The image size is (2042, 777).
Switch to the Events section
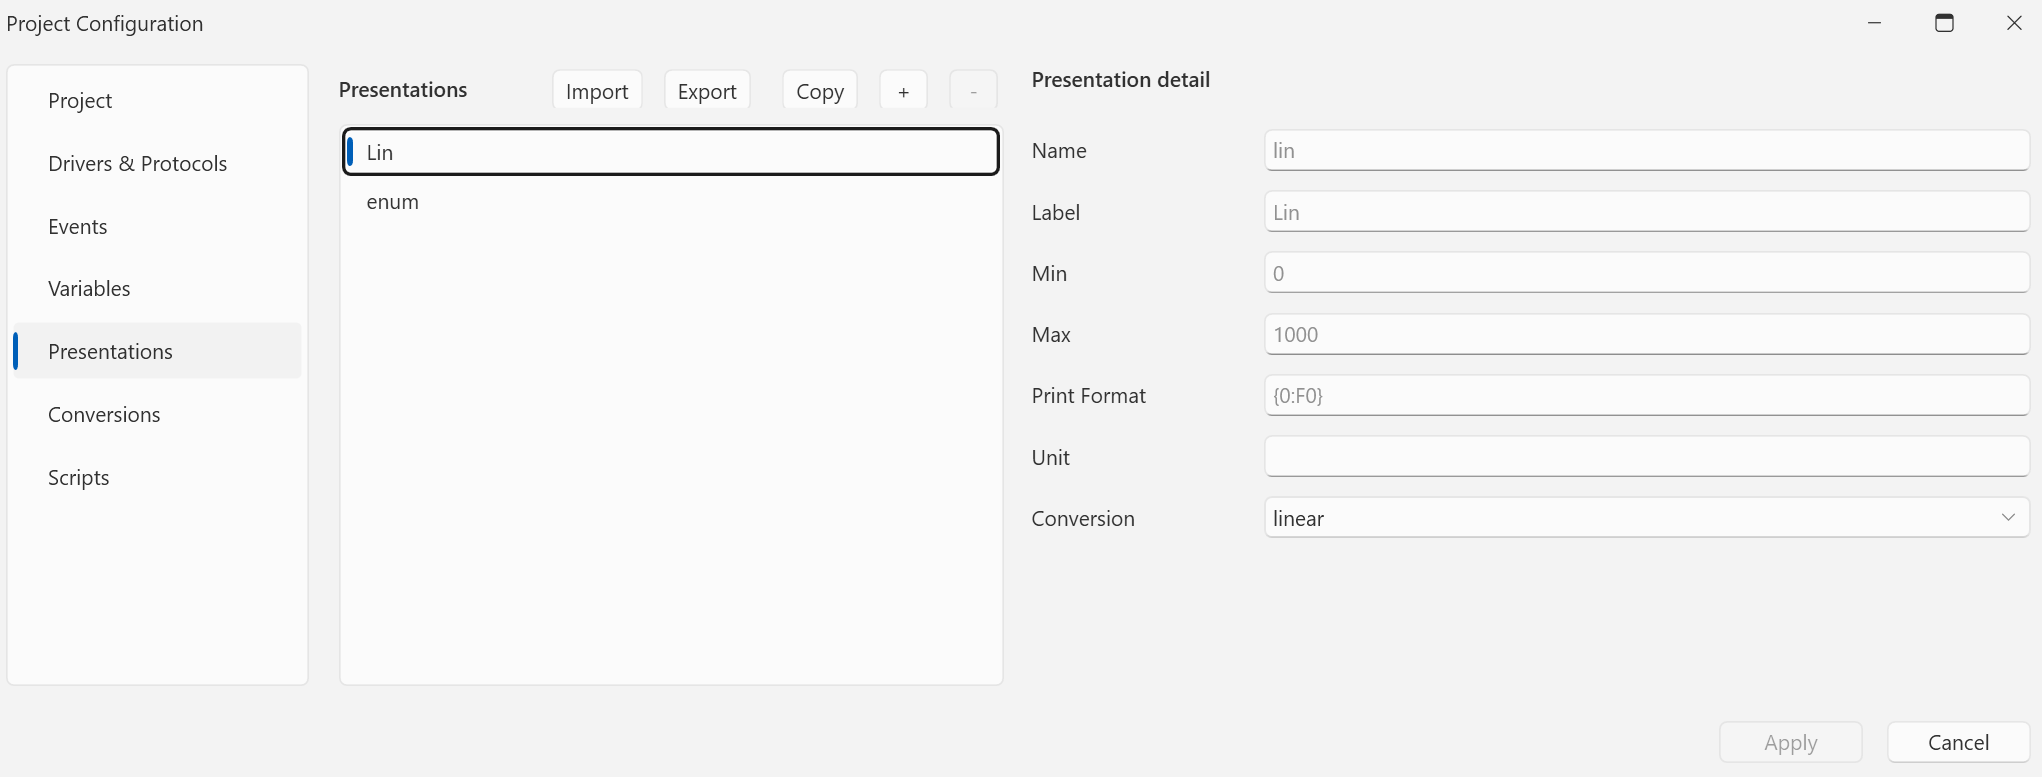tap(155, 227)
